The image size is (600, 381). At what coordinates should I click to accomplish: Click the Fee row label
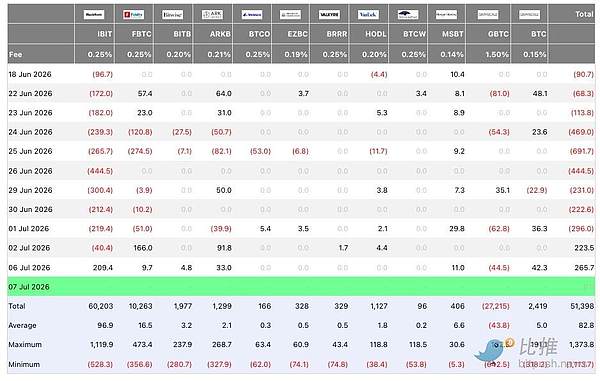(15, 54)
